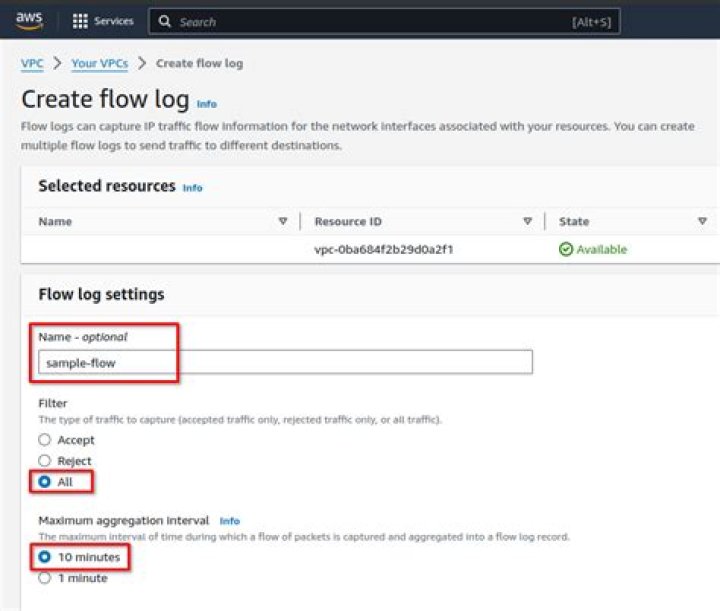
Task: Choose the 10 minutes interval option
Action: click(45, 557)
